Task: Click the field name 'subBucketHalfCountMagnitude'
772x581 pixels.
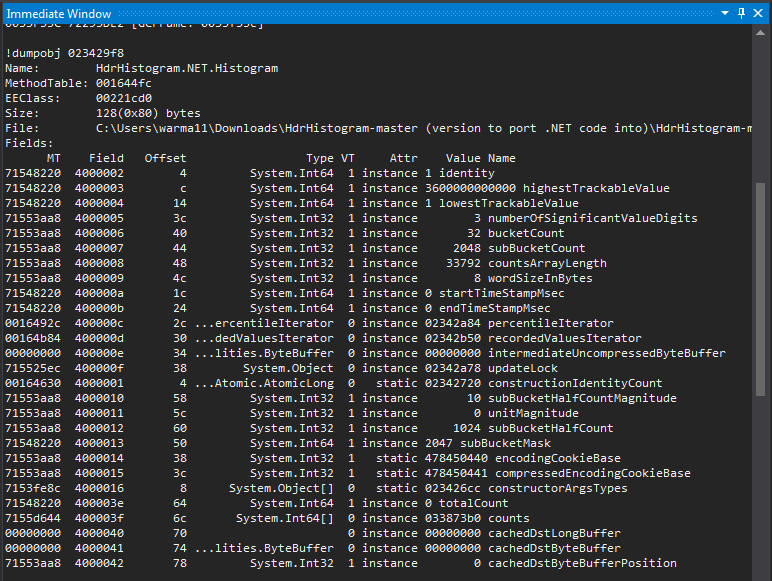Action: click(582, 399)
